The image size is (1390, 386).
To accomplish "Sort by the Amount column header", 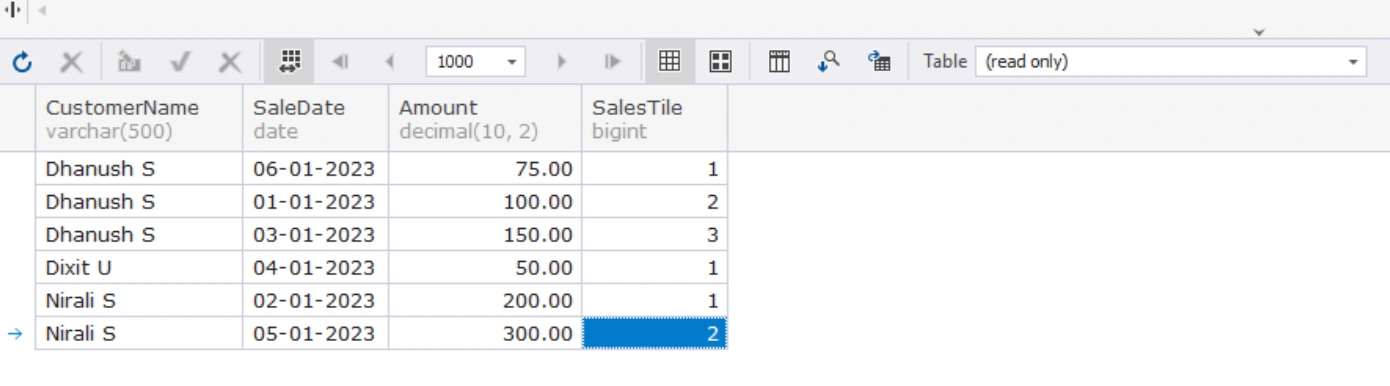I will [485, 118].
